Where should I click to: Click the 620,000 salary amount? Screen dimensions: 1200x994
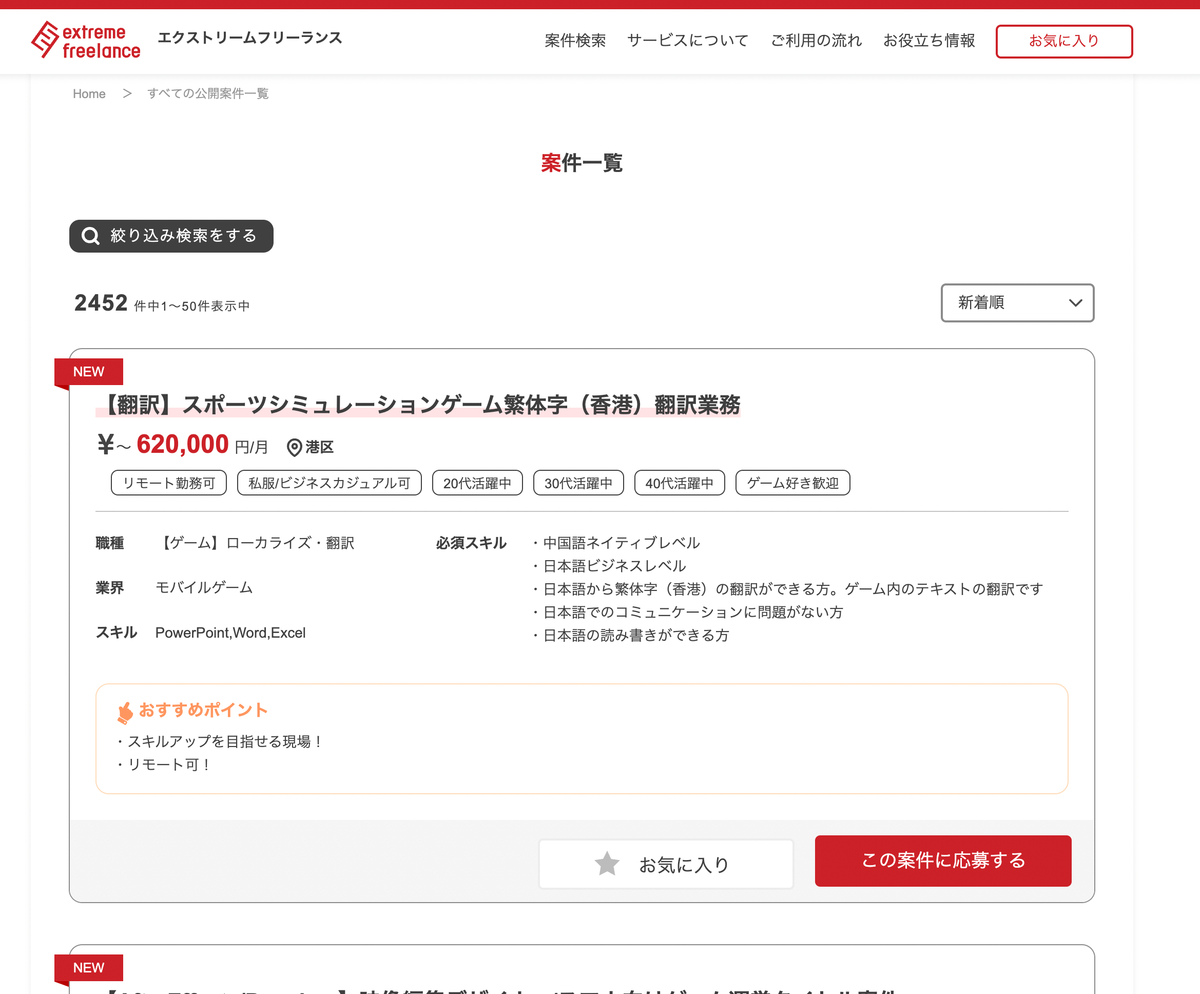183,444
